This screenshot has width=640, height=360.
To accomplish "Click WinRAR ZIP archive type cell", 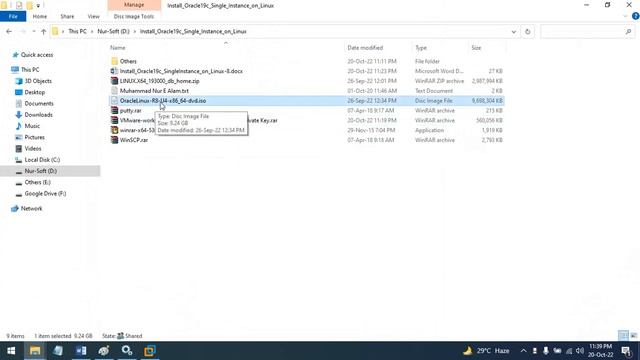I will click(x=439, y=81).
